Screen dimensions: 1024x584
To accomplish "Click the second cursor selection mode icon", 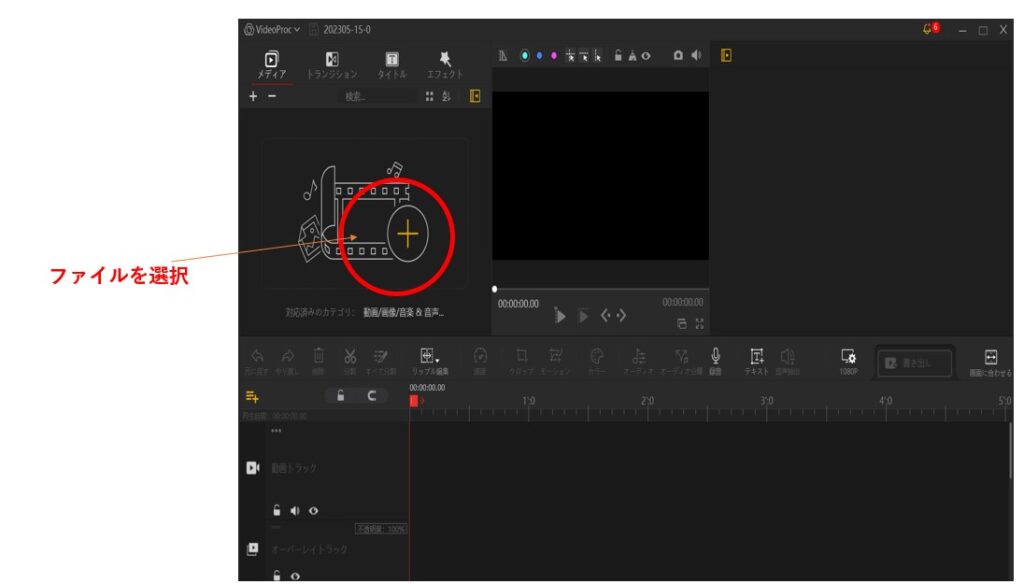I will tap(584, 56).
